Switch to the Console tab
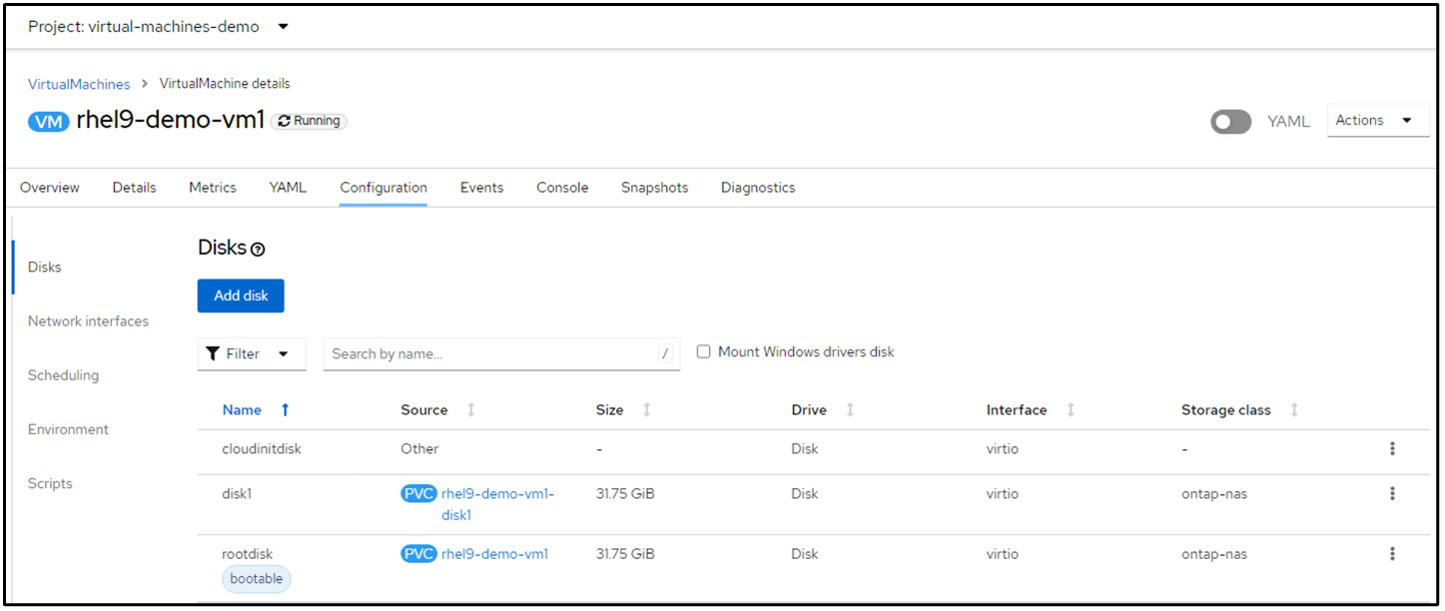Image resolution: width=1445 pixels, height=611 pixels. pos(562,188)
